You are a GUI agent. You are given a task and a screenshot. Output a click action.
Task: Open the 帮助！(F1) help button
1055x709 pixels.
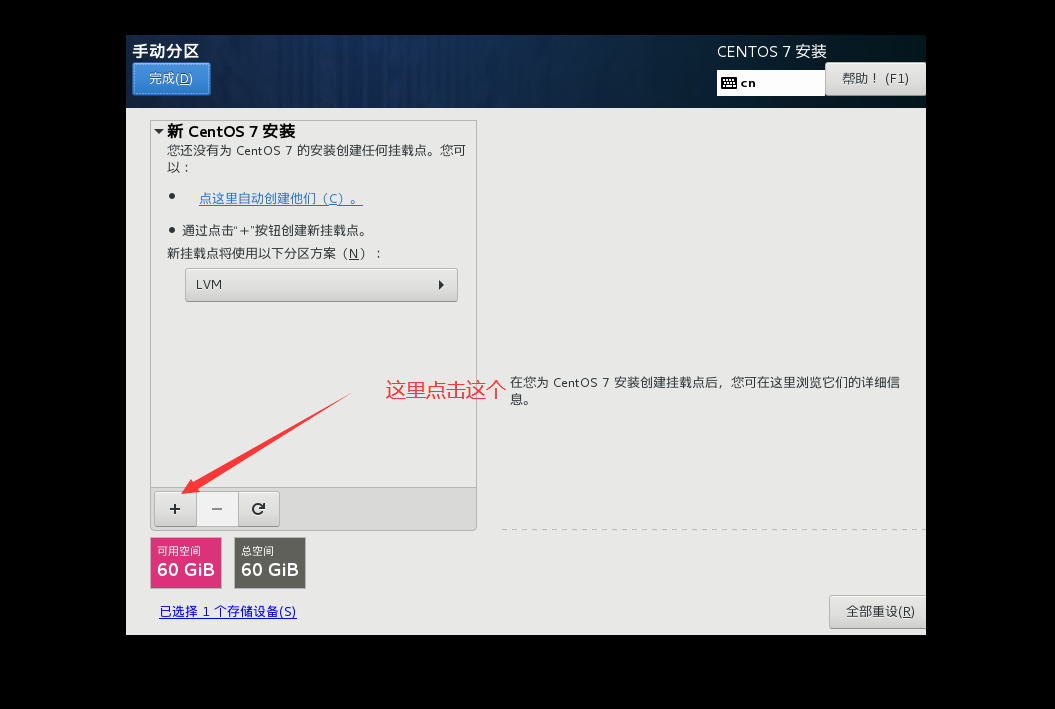point(875,79)
